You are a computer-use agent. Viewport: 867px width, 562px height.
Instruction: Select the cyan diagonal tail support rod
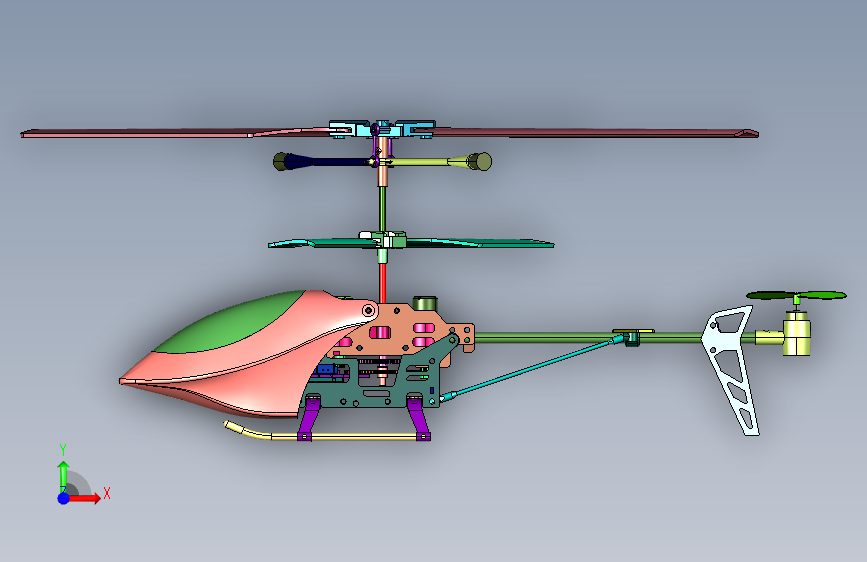(x=531, y=367)
